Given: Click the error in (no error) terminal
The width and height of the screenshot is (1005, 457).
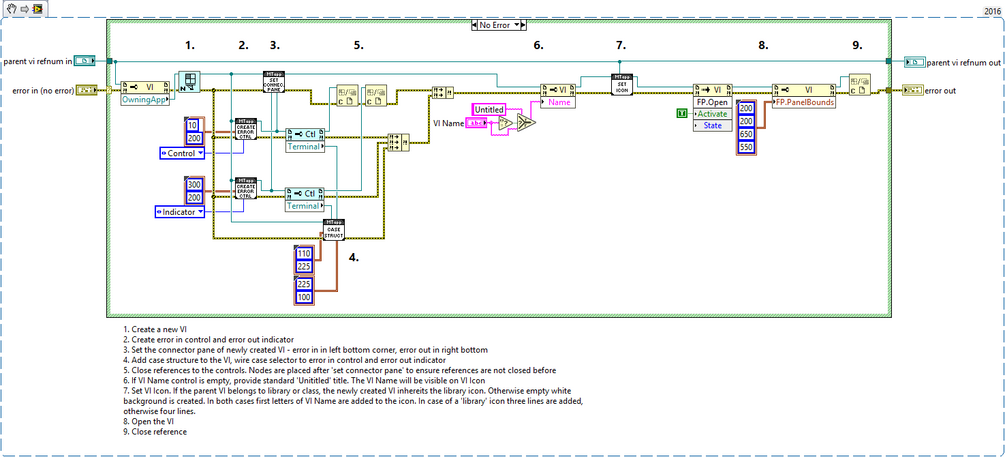Looking at the screenshot, I should pyautogui.click(x=86, y=90).
